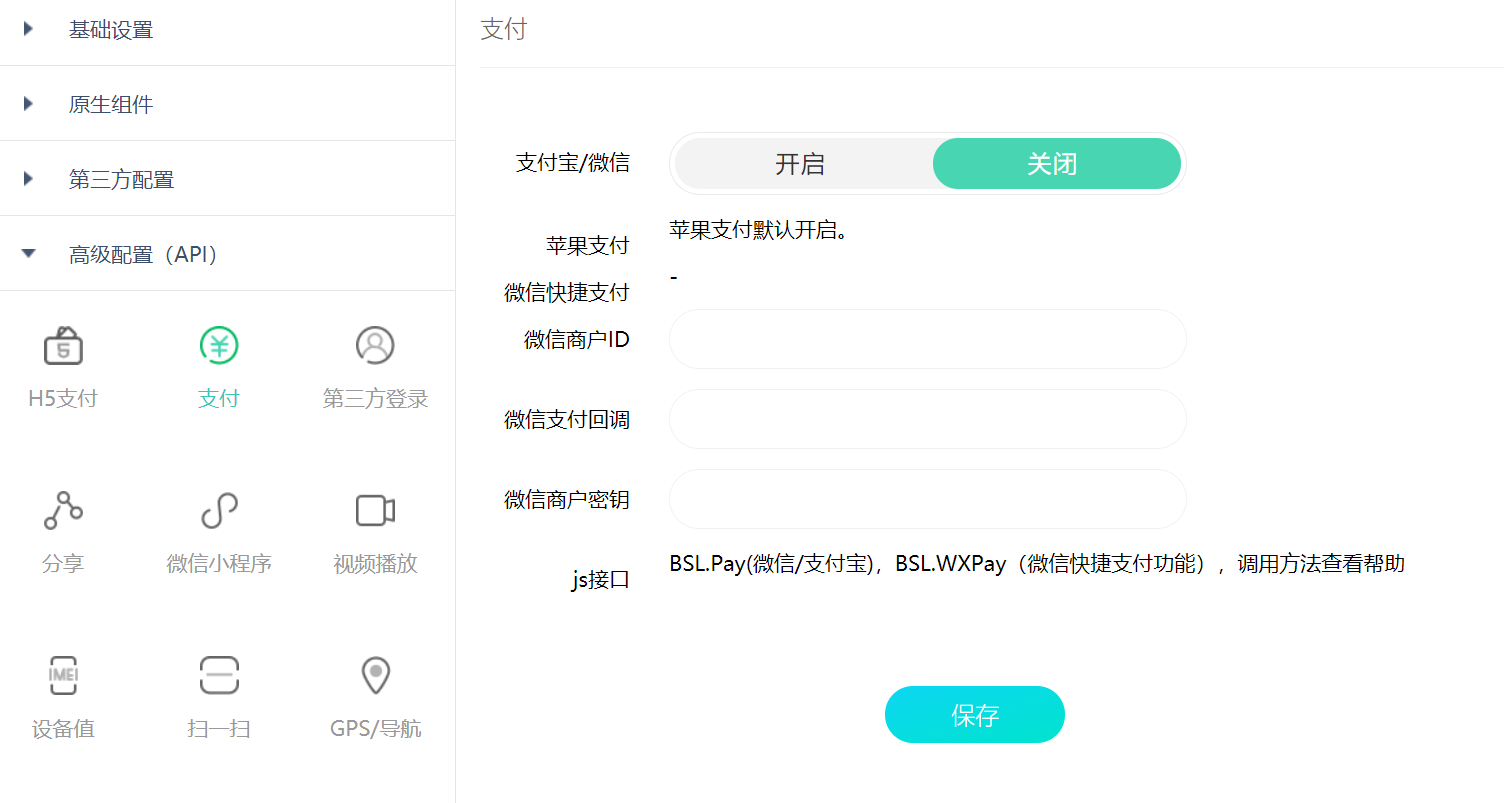
Task: Open the 设备值 IMEI icon
Action: (63, 676)
